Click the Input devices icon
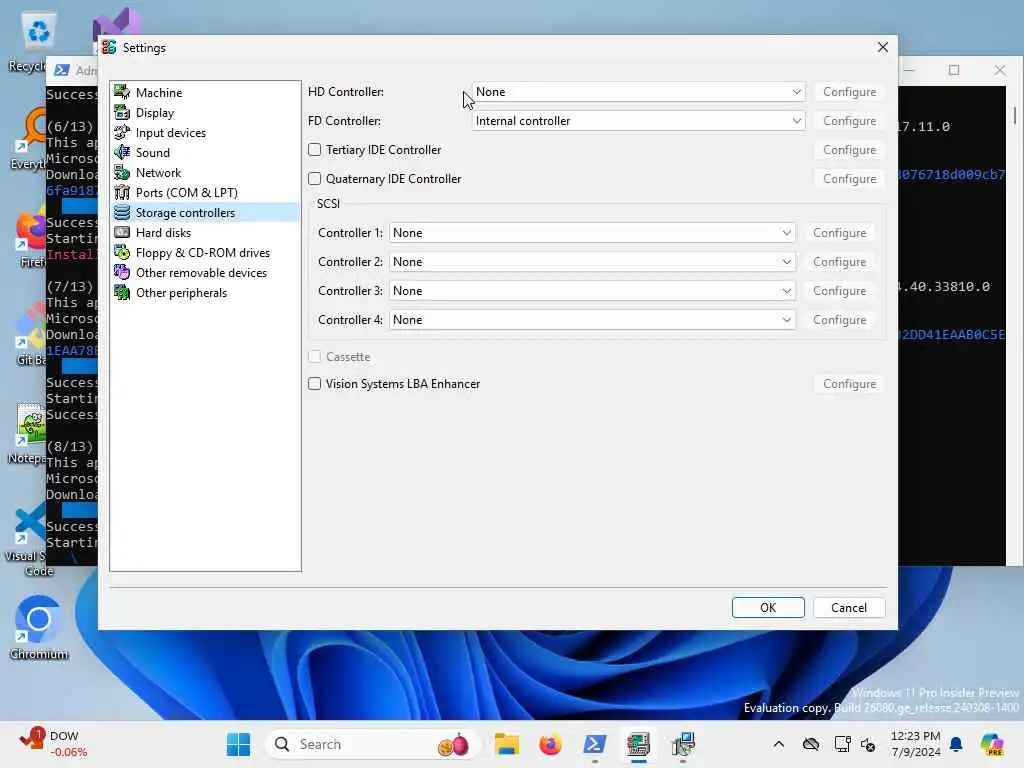This screenshot has height=768, width=1024. (x=122, y=133)
